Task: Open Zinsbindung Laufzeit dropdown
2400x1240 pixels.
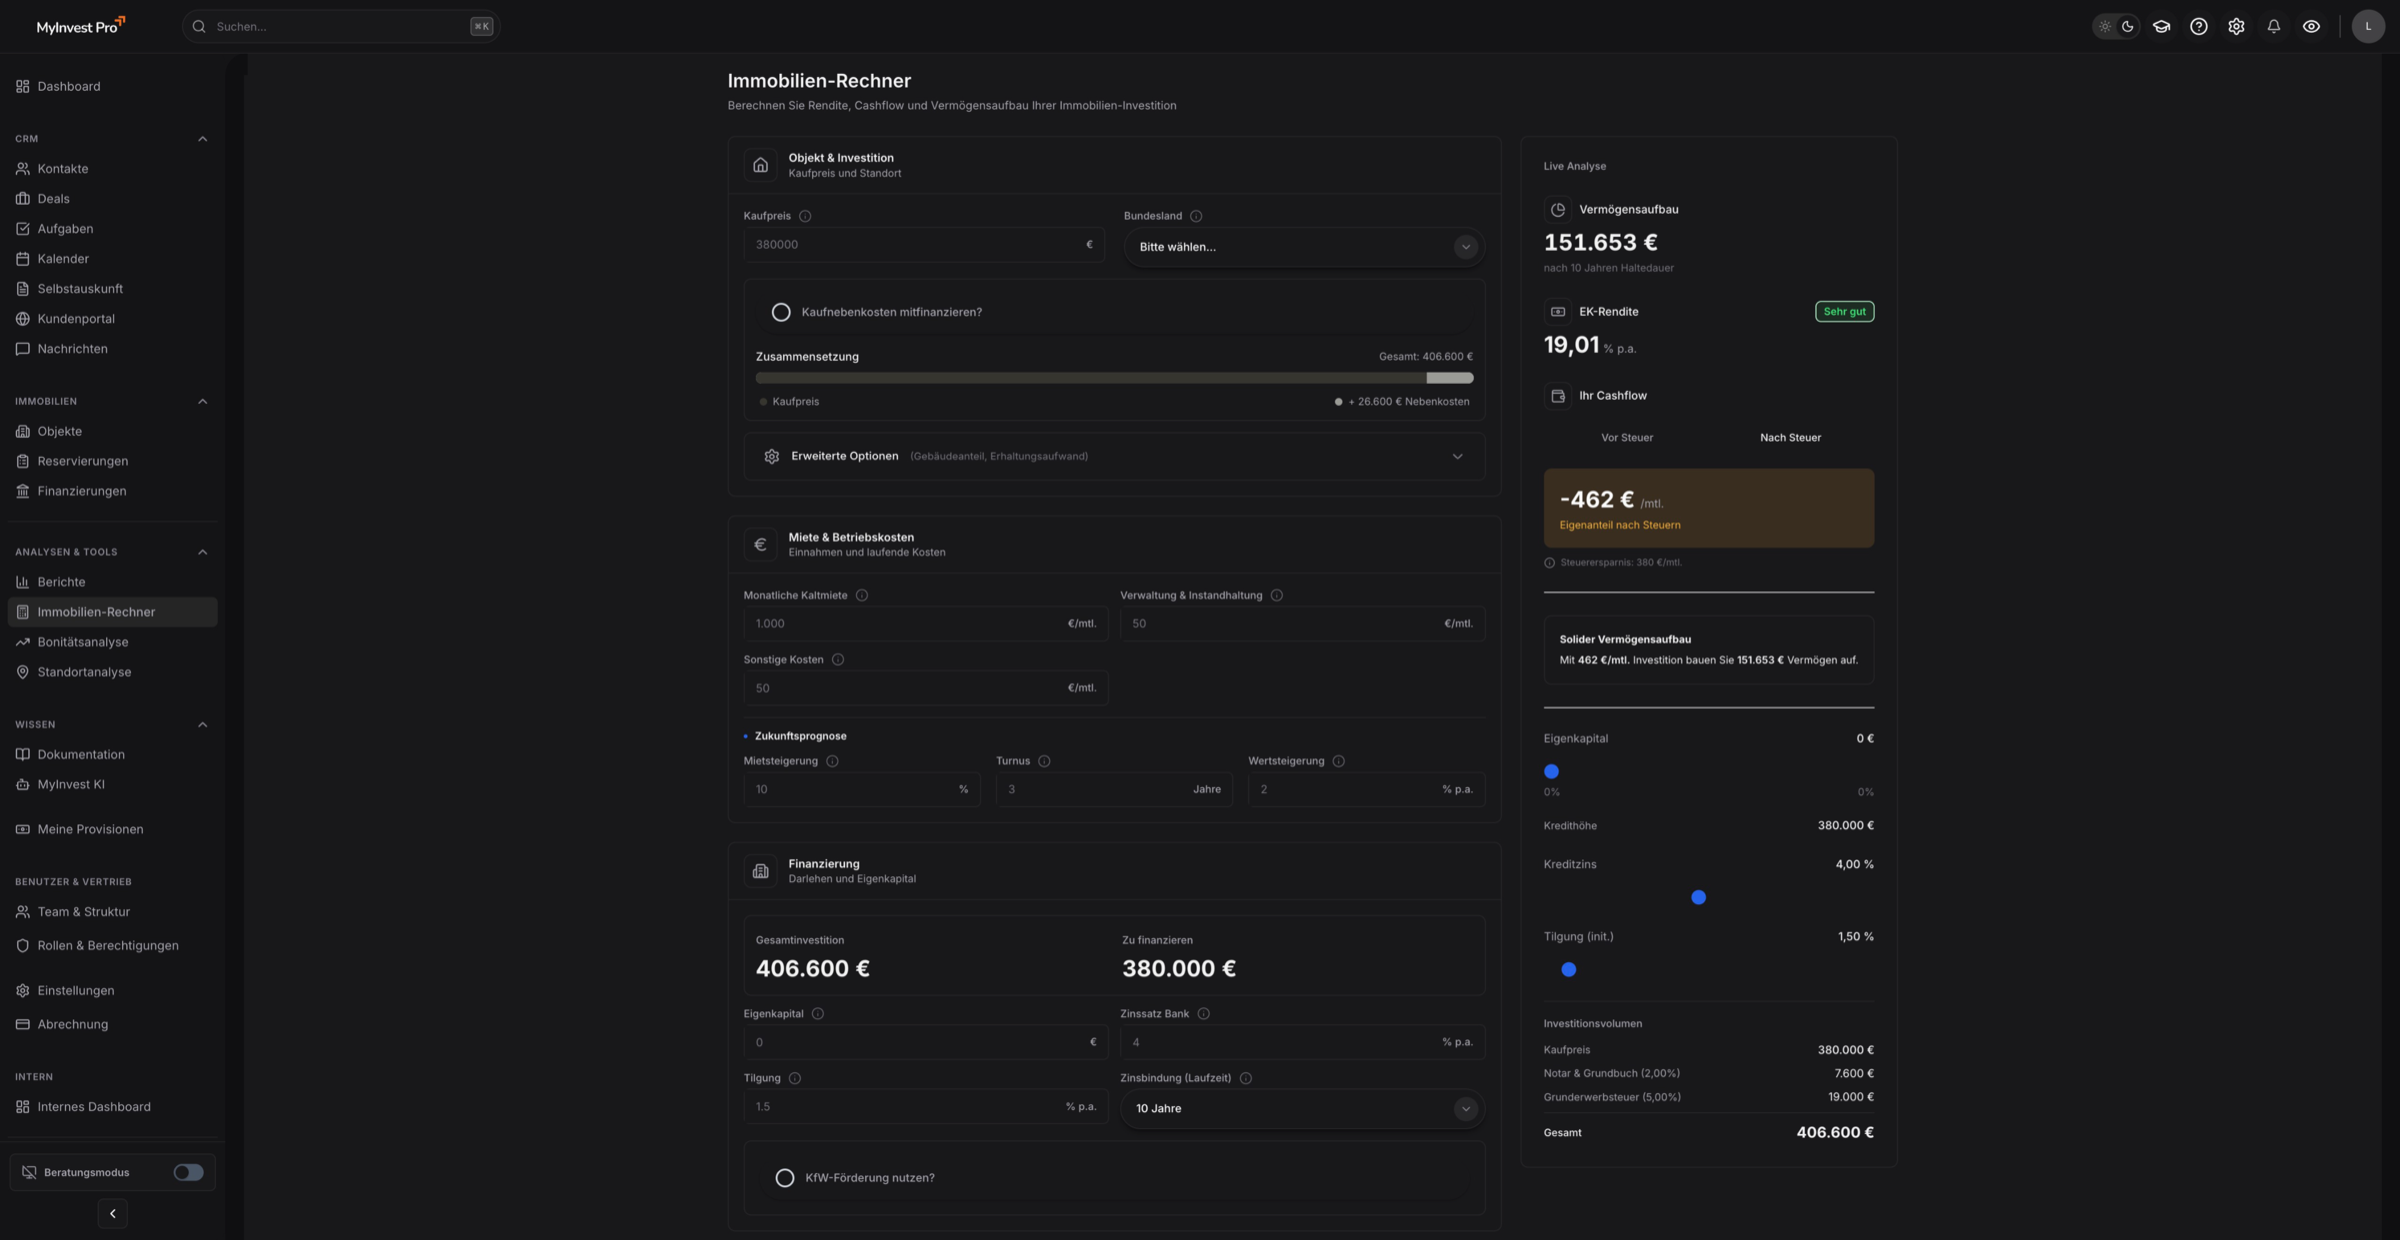Action: (x=1303, y=1108)
